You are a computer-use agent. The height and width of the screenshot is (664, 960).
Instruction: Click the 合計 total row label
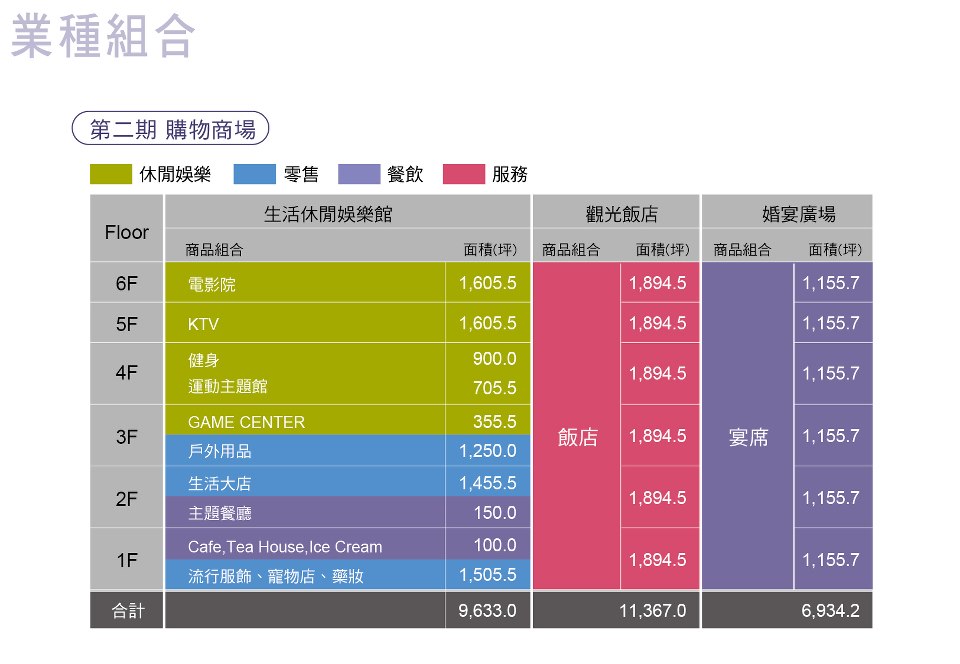point(127,610)
